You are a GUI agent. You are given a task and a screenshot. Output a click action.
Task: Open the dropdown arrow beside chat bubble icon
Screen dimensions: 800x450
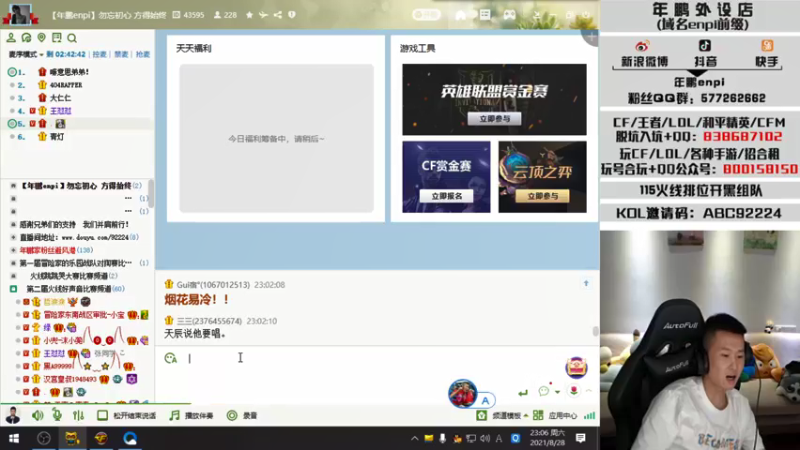click(557, 392)
